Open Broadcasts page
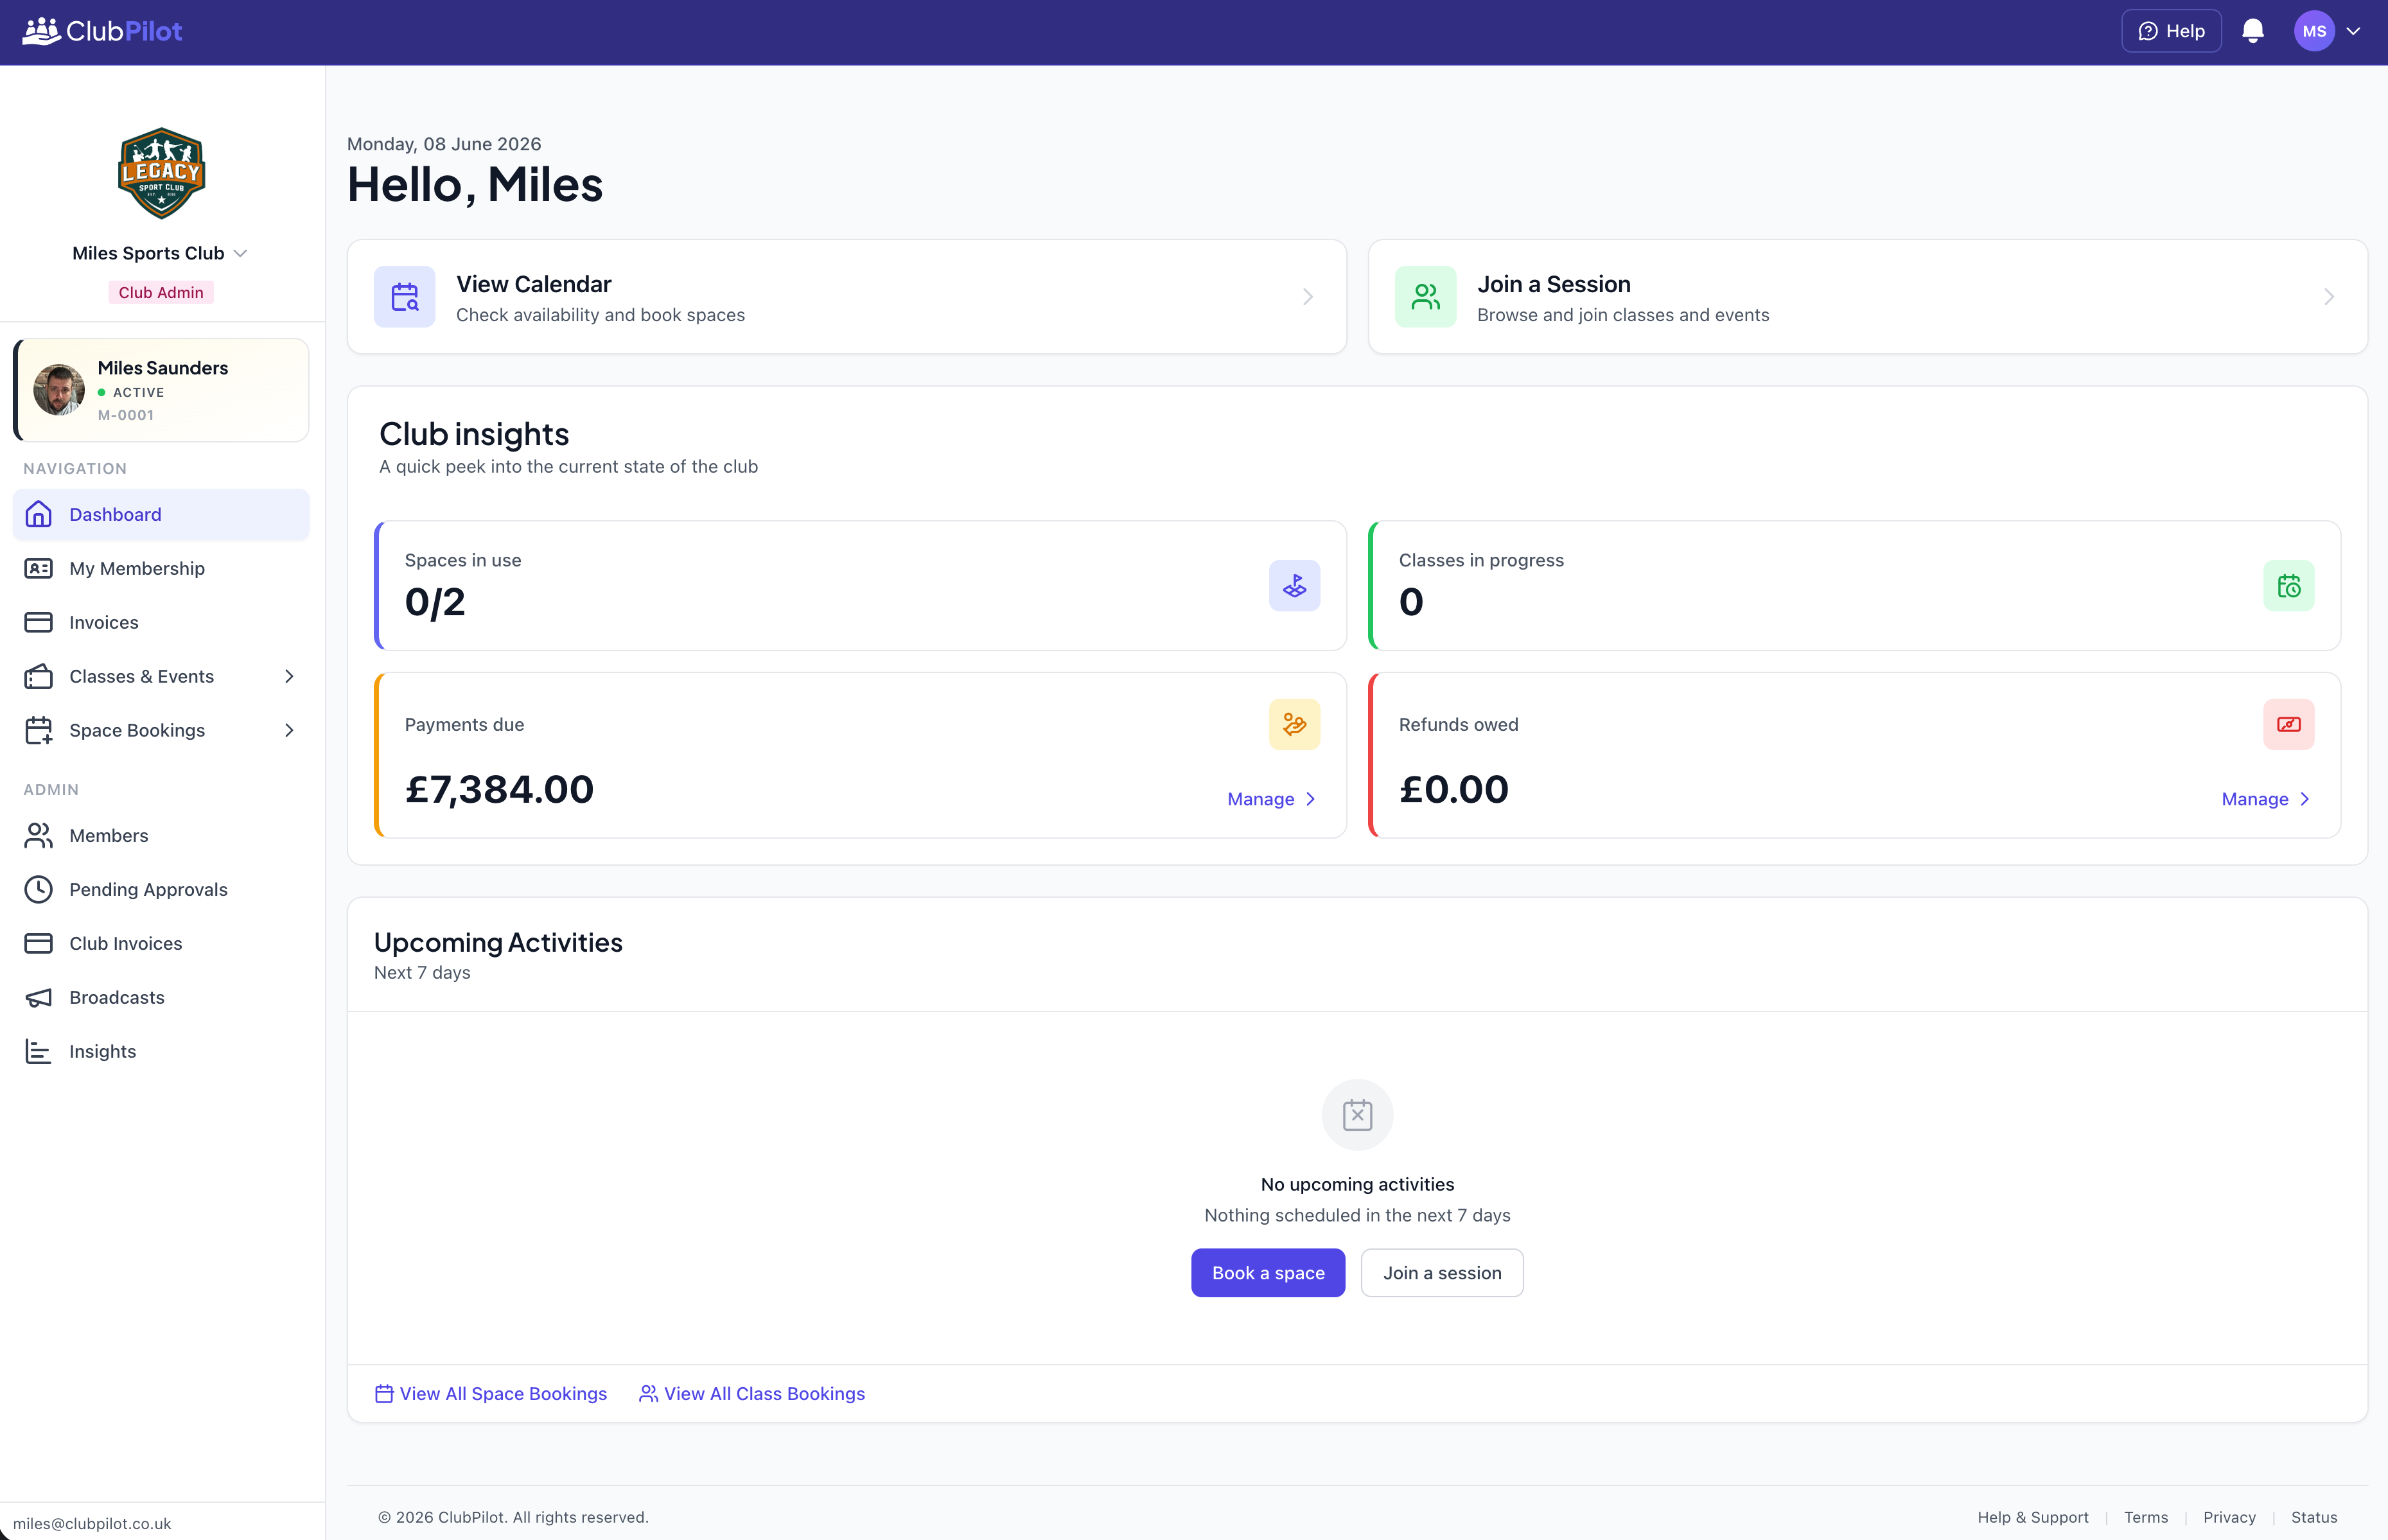Viewport: 2388px width, 1540px height. (161, 997)
